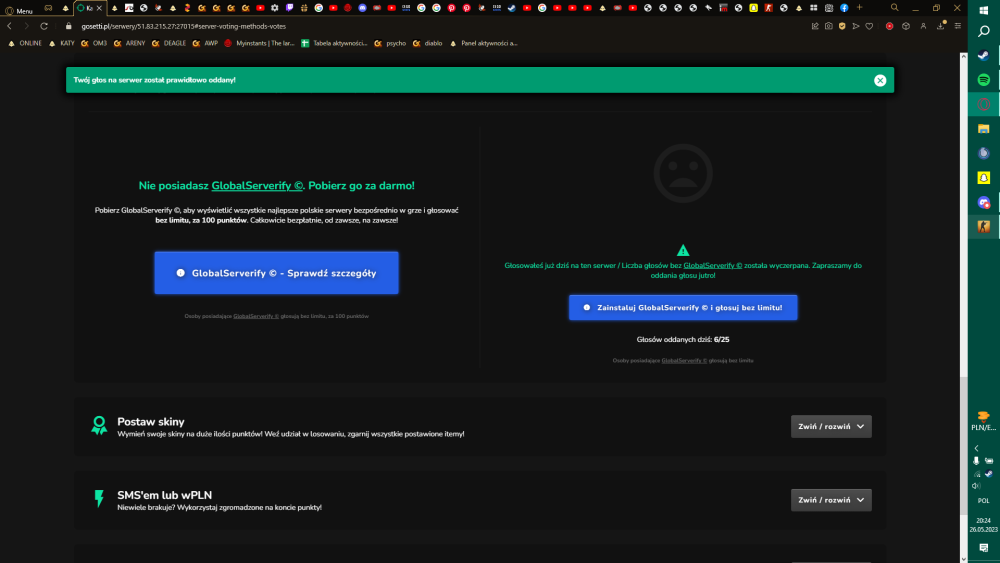Screen dimensions: 1000x563
Task: Click the Postaw skiny heading
Action: tap(151, 421)
